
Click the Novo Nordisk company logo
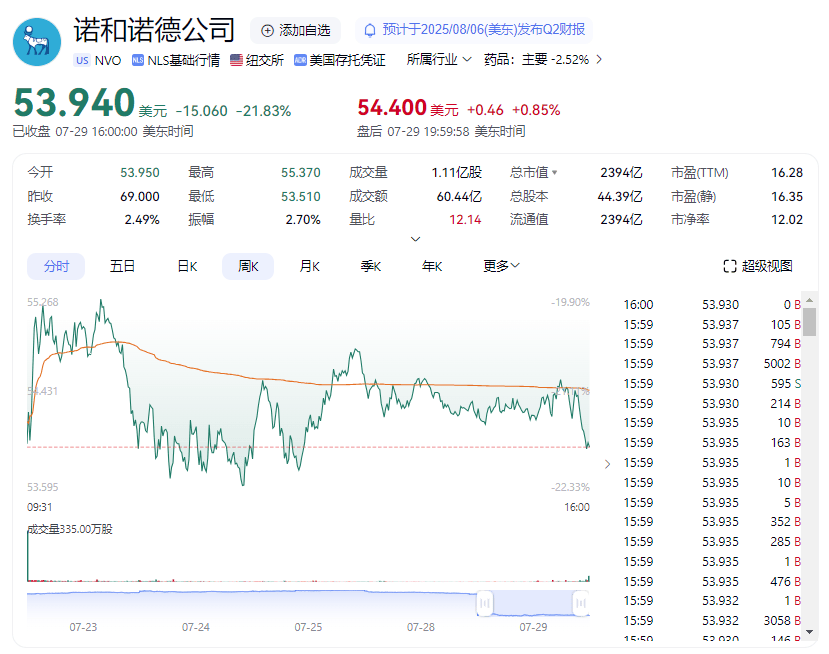(37, 42)
